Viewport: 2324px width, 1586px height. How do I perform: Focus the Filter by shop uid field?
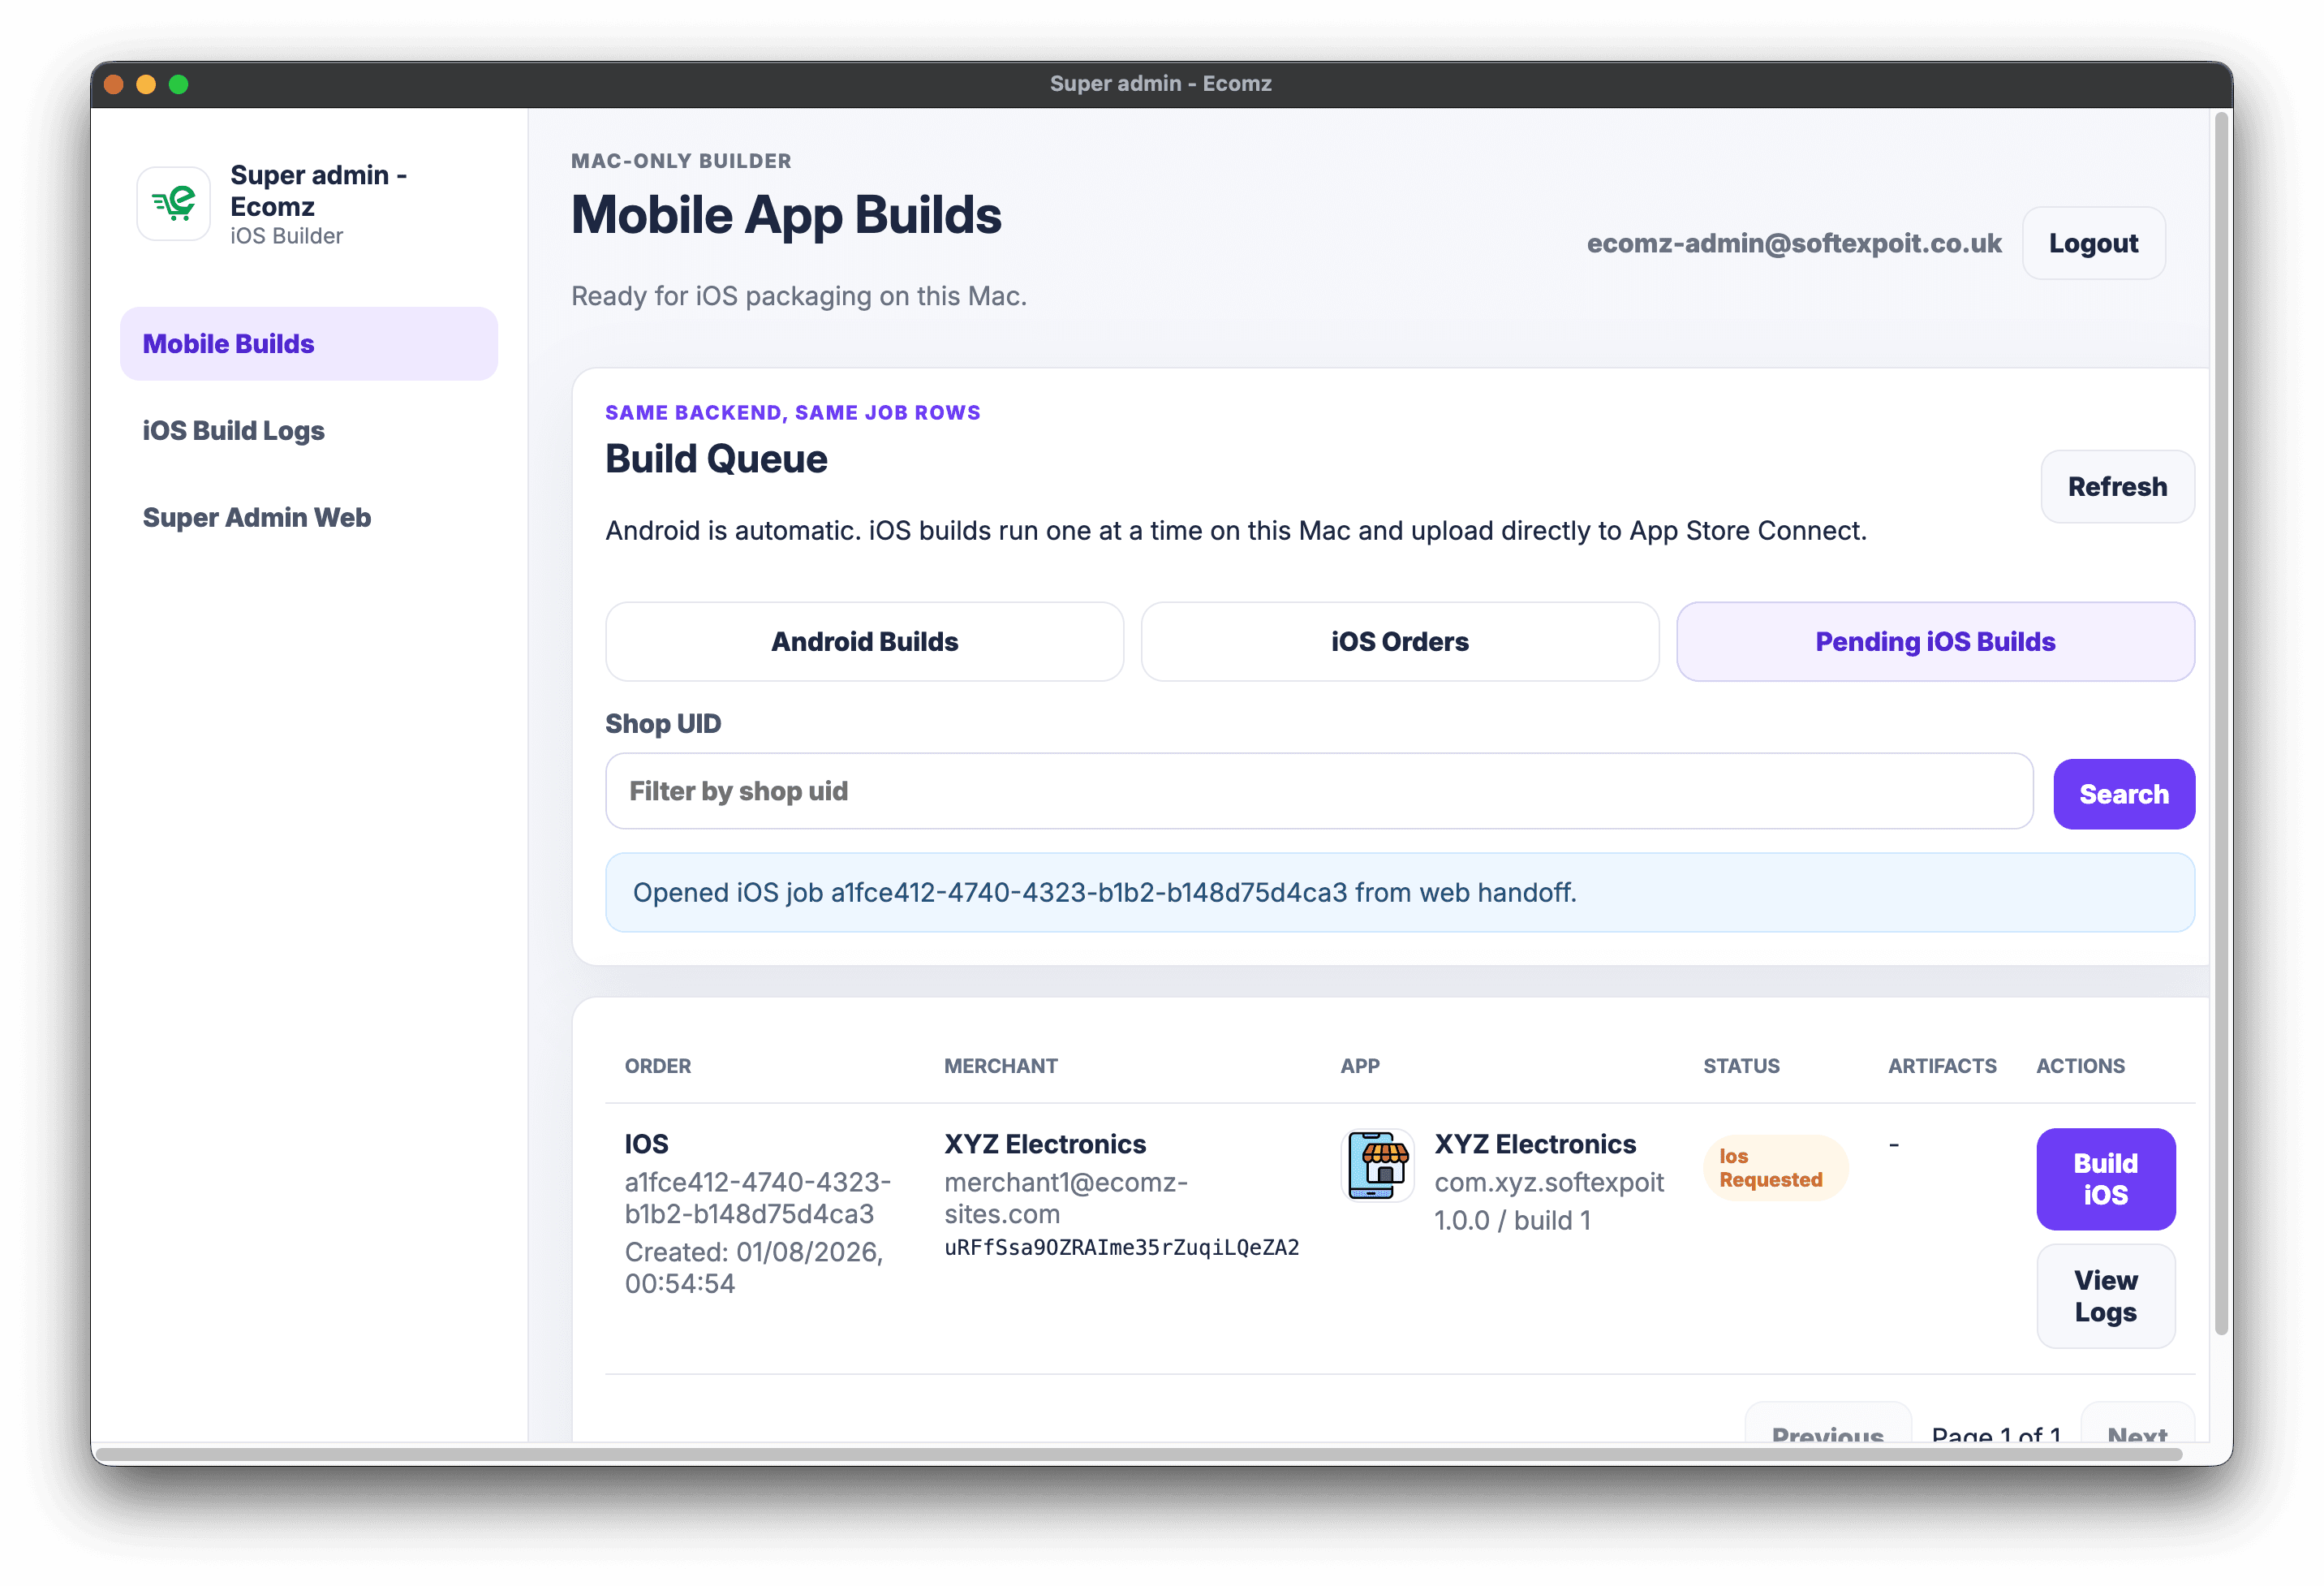tap(1319, 791)
